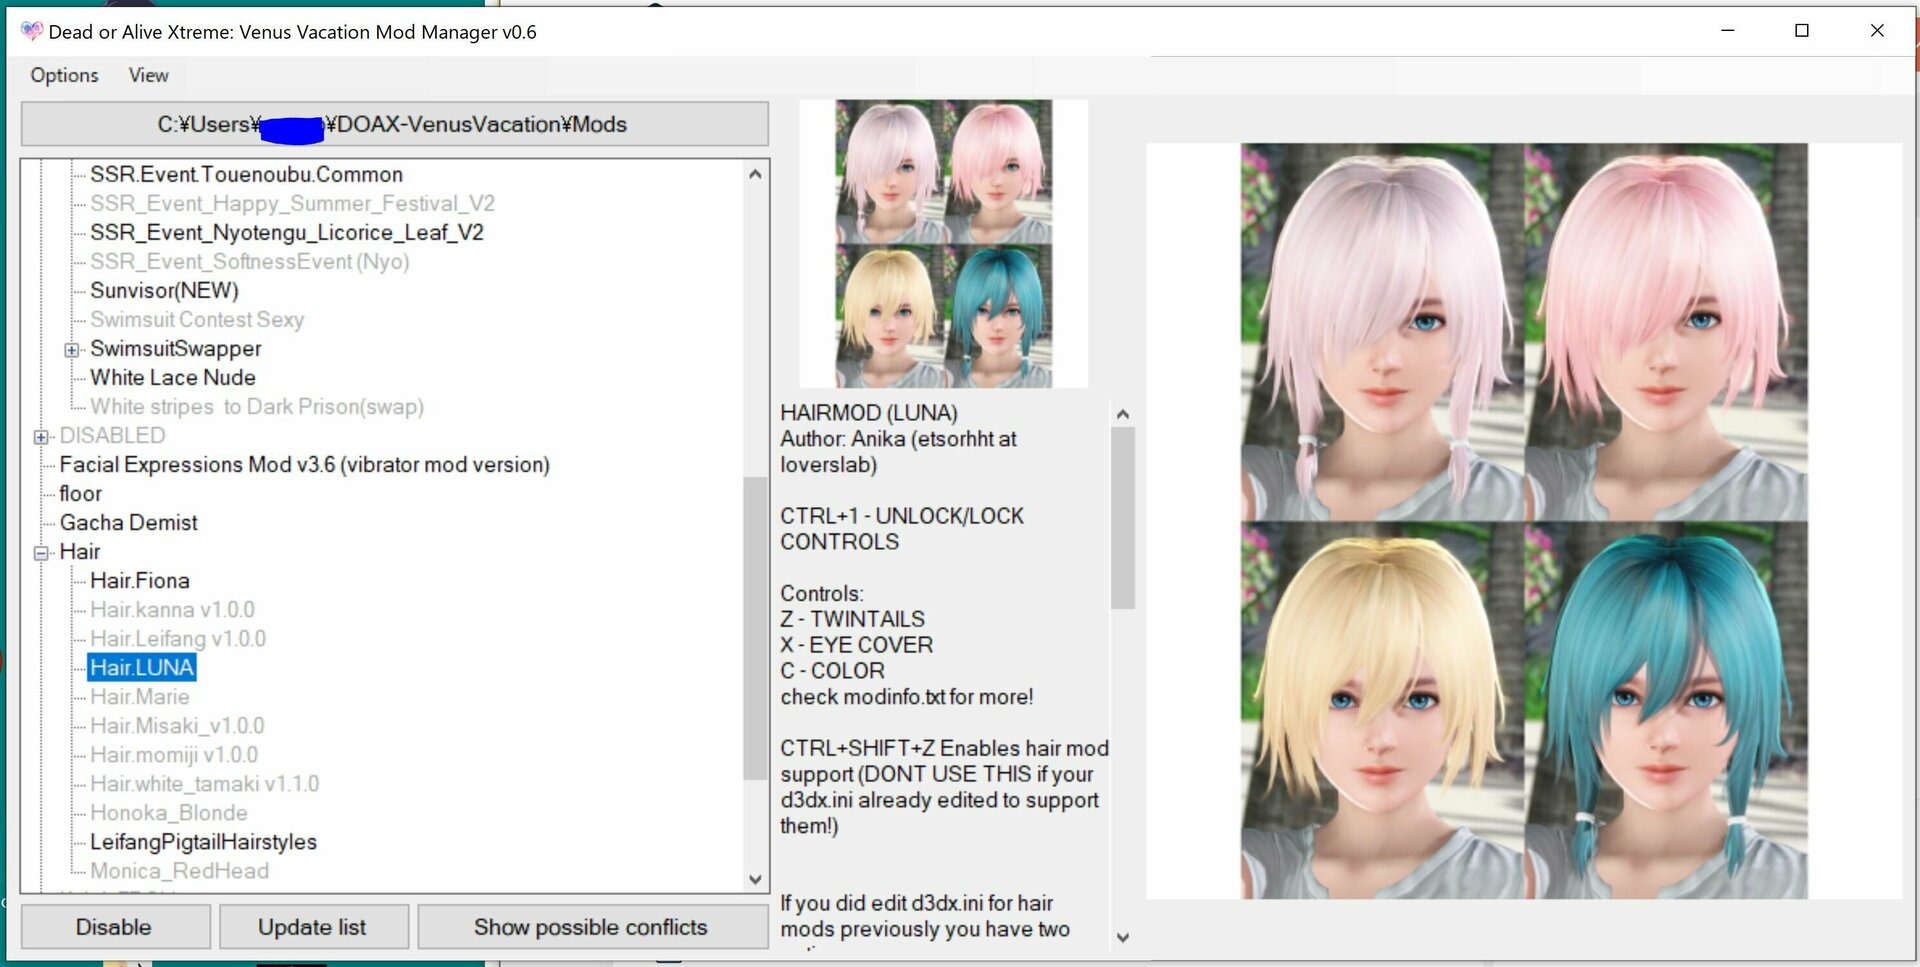Select Gacha Demist mod

point(129,522)
